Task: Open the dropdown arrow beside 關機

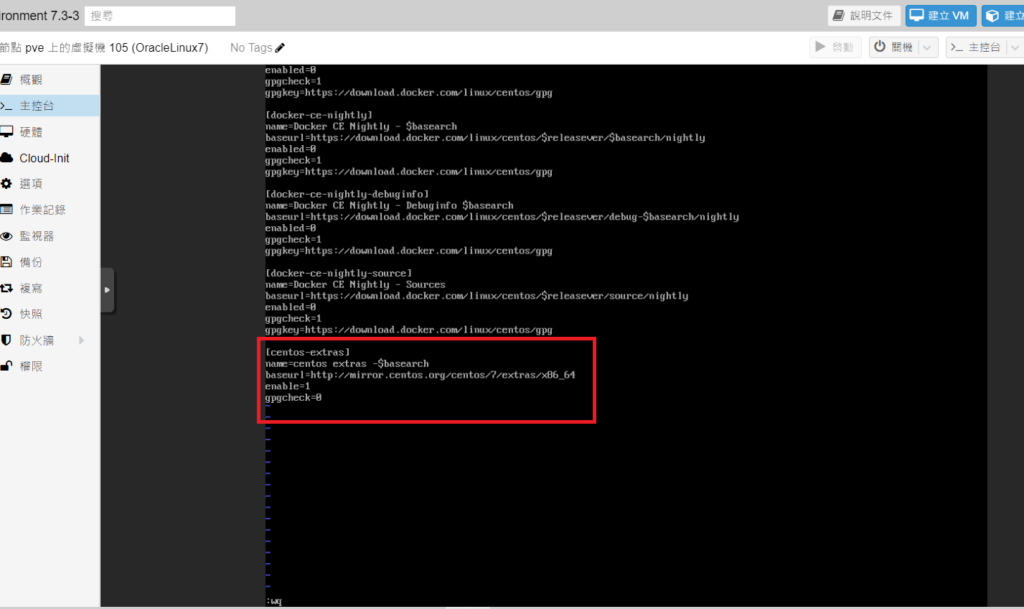Action: click(928, 47)
